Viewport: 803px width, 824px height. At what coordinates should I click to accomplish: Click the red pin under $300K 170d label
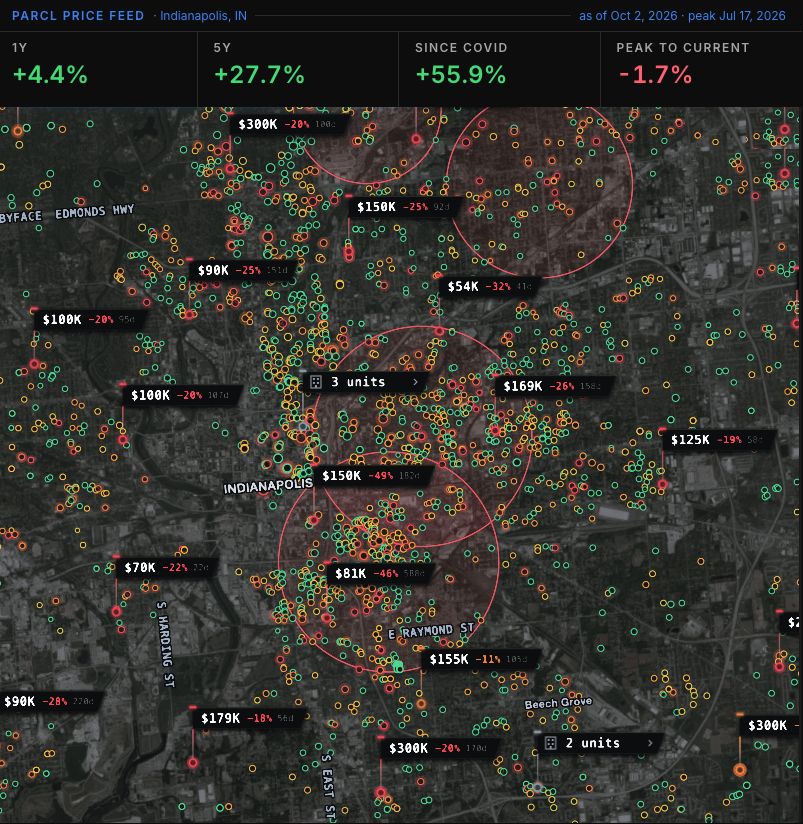click(x=381, y=792)
